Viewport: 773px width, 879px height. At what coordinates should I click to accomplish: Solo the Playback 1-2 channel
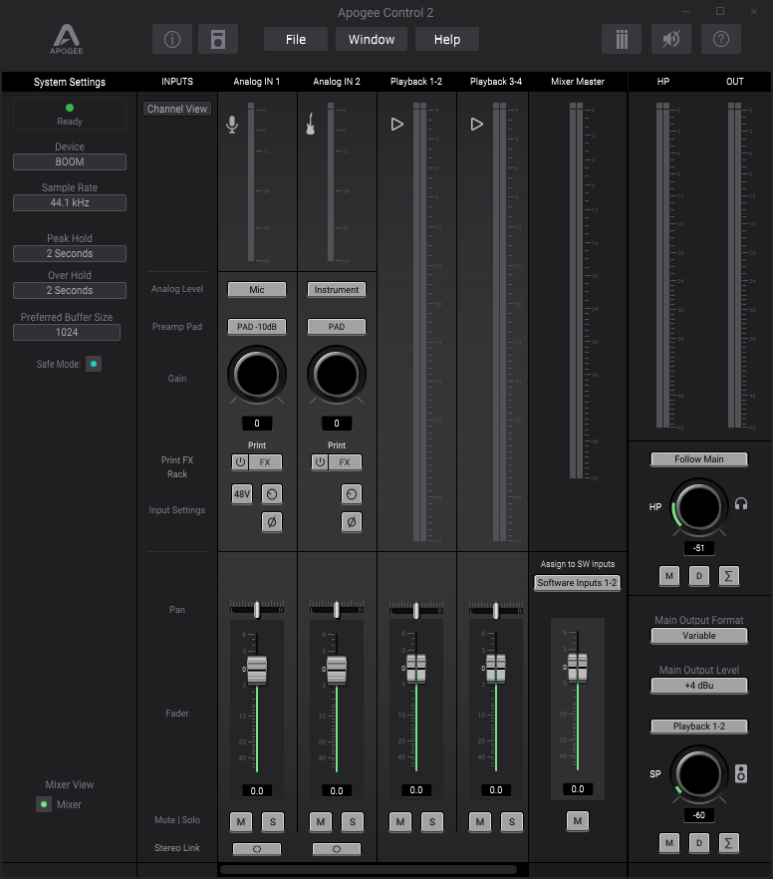click(x=432, y=822)
